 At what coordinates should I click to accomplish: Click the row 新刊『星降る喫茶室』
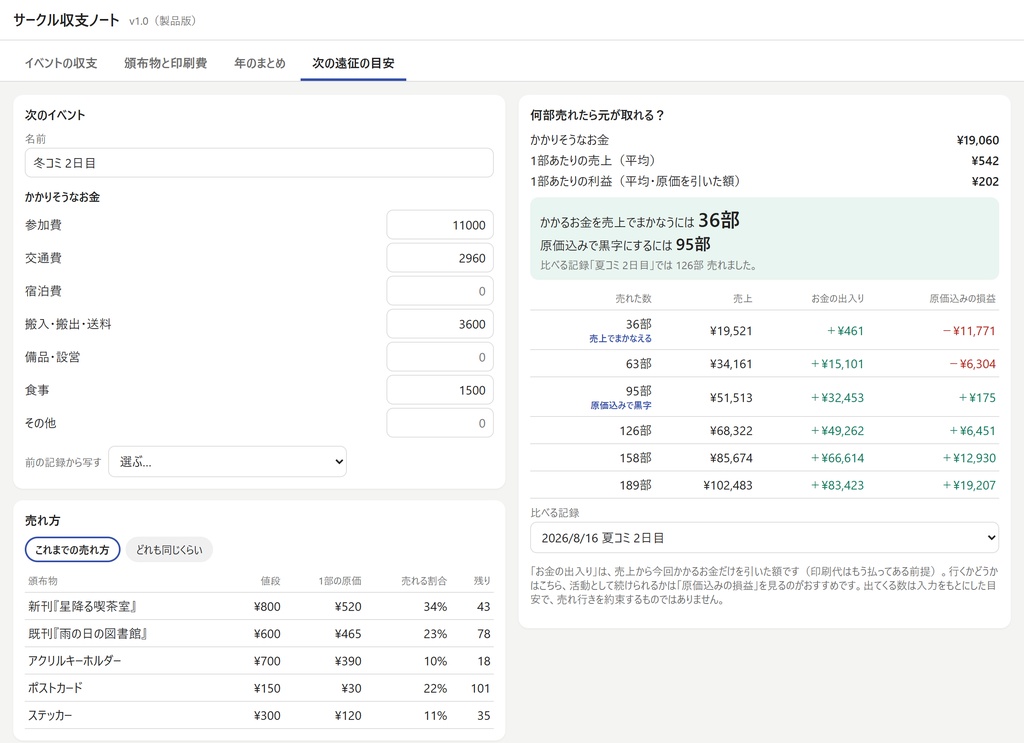click(x=259, y=607)
